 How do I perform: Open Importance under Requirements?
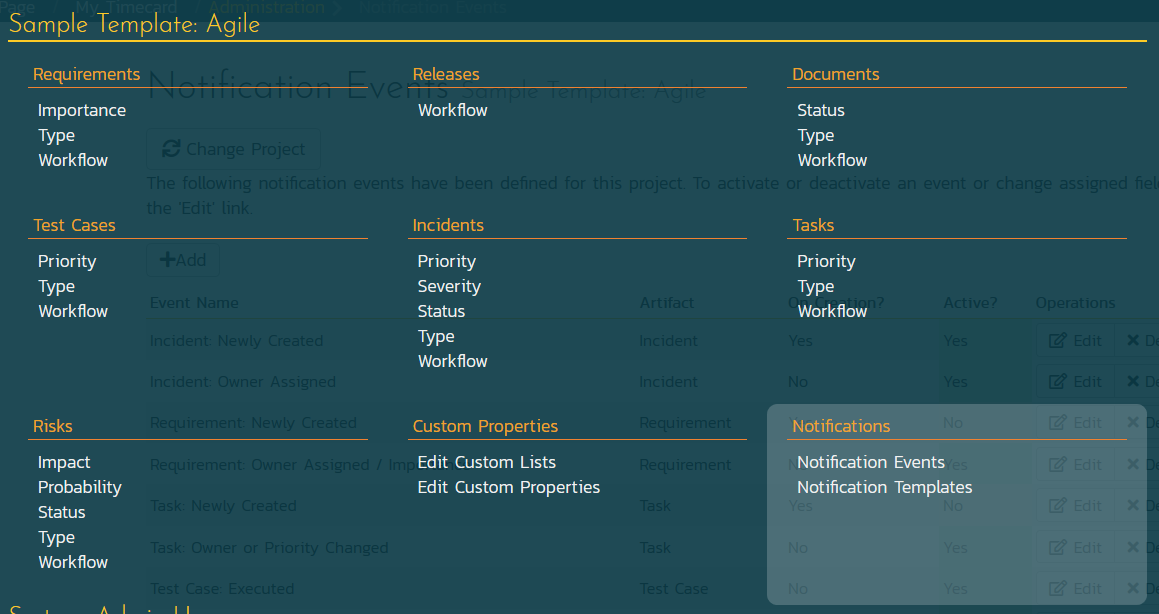82,110
